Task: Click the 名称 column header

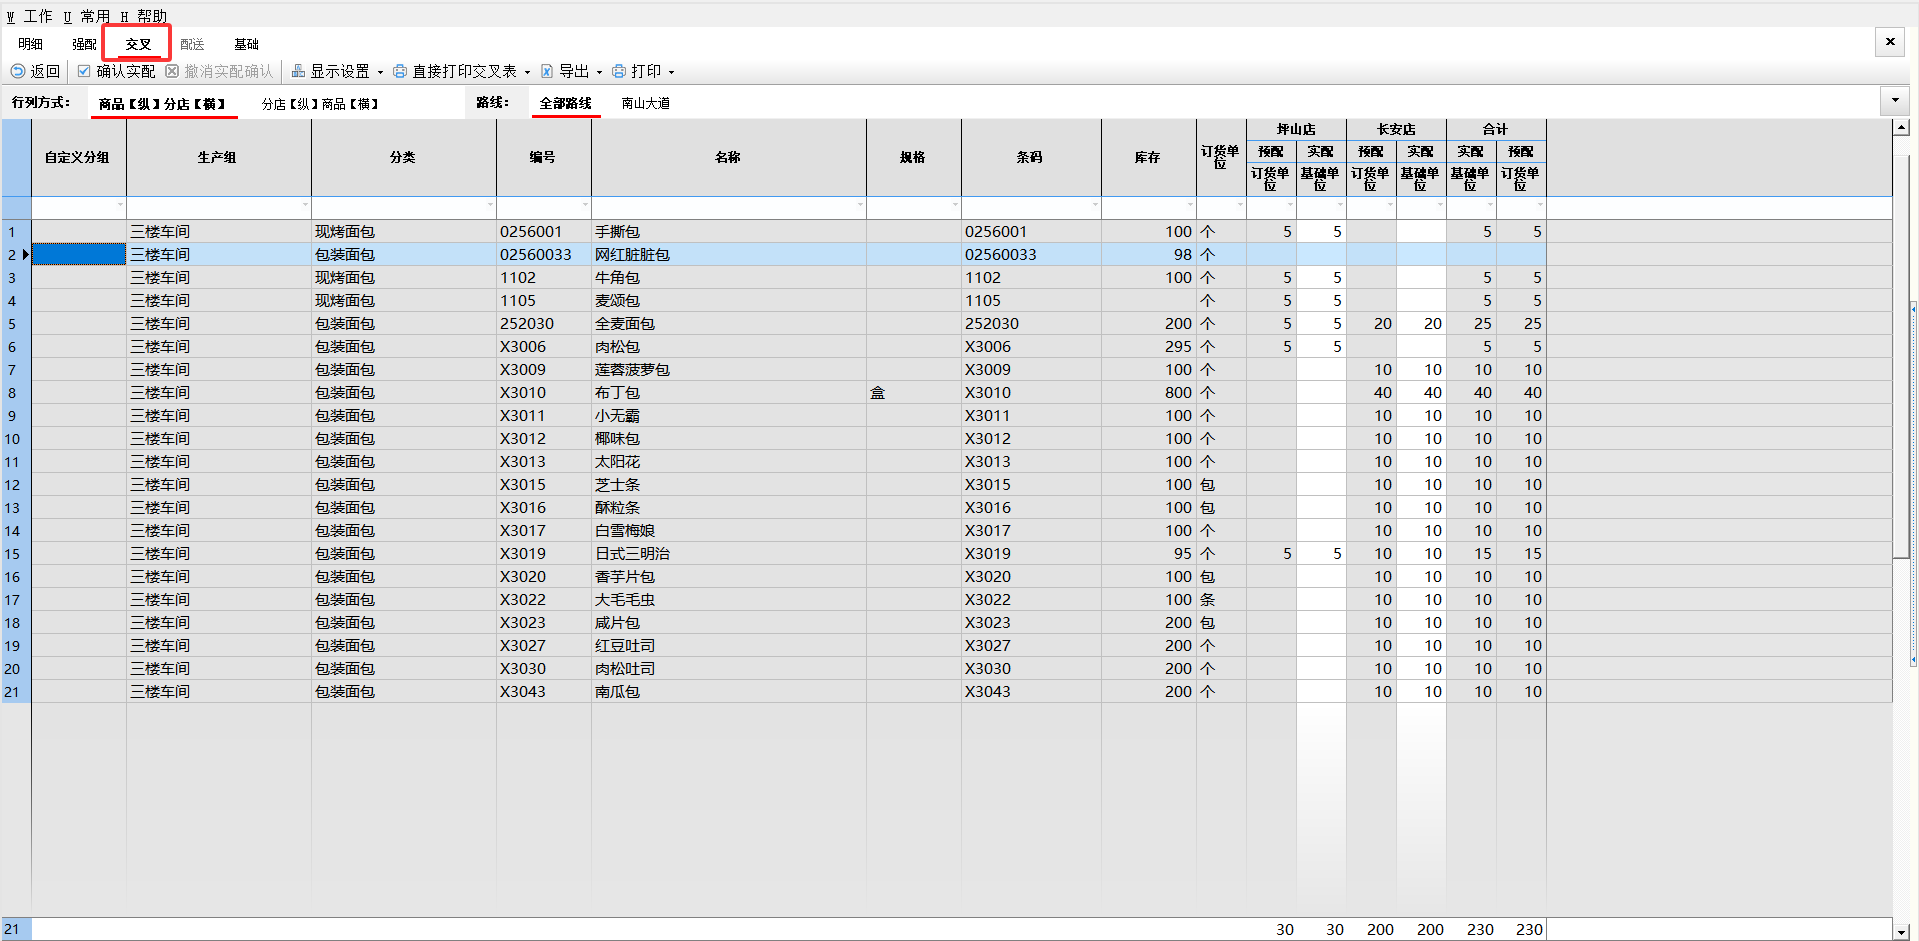Action: [x=728, y=157]
